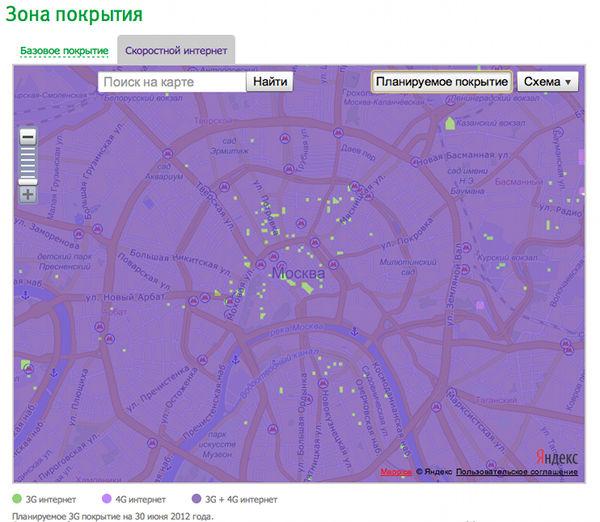The image size is (600, 522).
Task: Click the pink marker icon east of Земляной Вал
Action: pos(480,305)
